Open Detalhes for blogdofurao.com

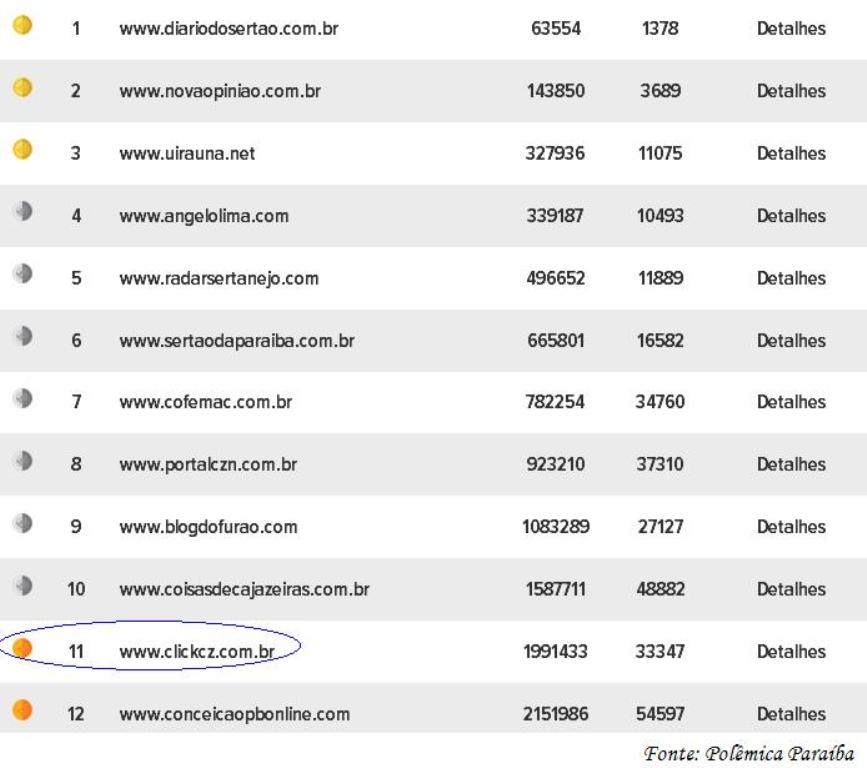pos(791,527)
